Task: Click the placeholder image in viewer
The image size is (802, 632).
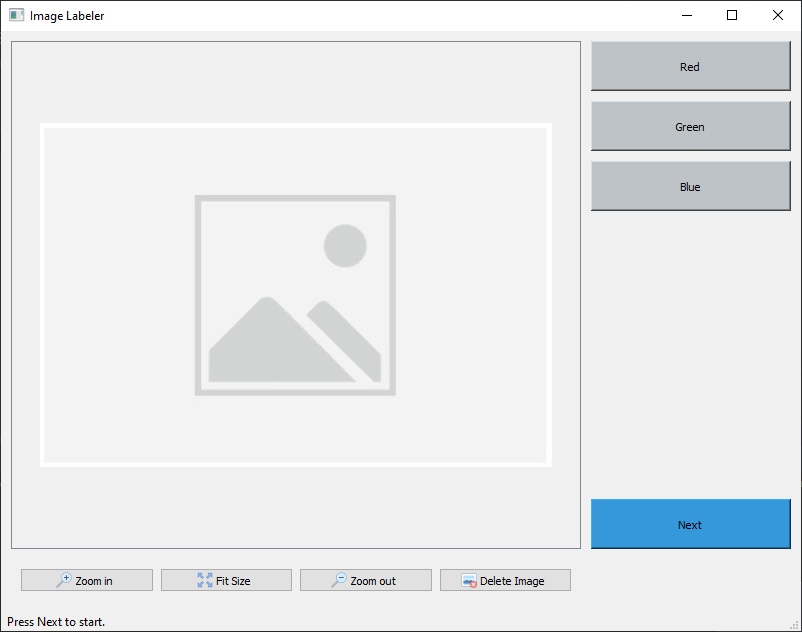Action: pos(296,295)
